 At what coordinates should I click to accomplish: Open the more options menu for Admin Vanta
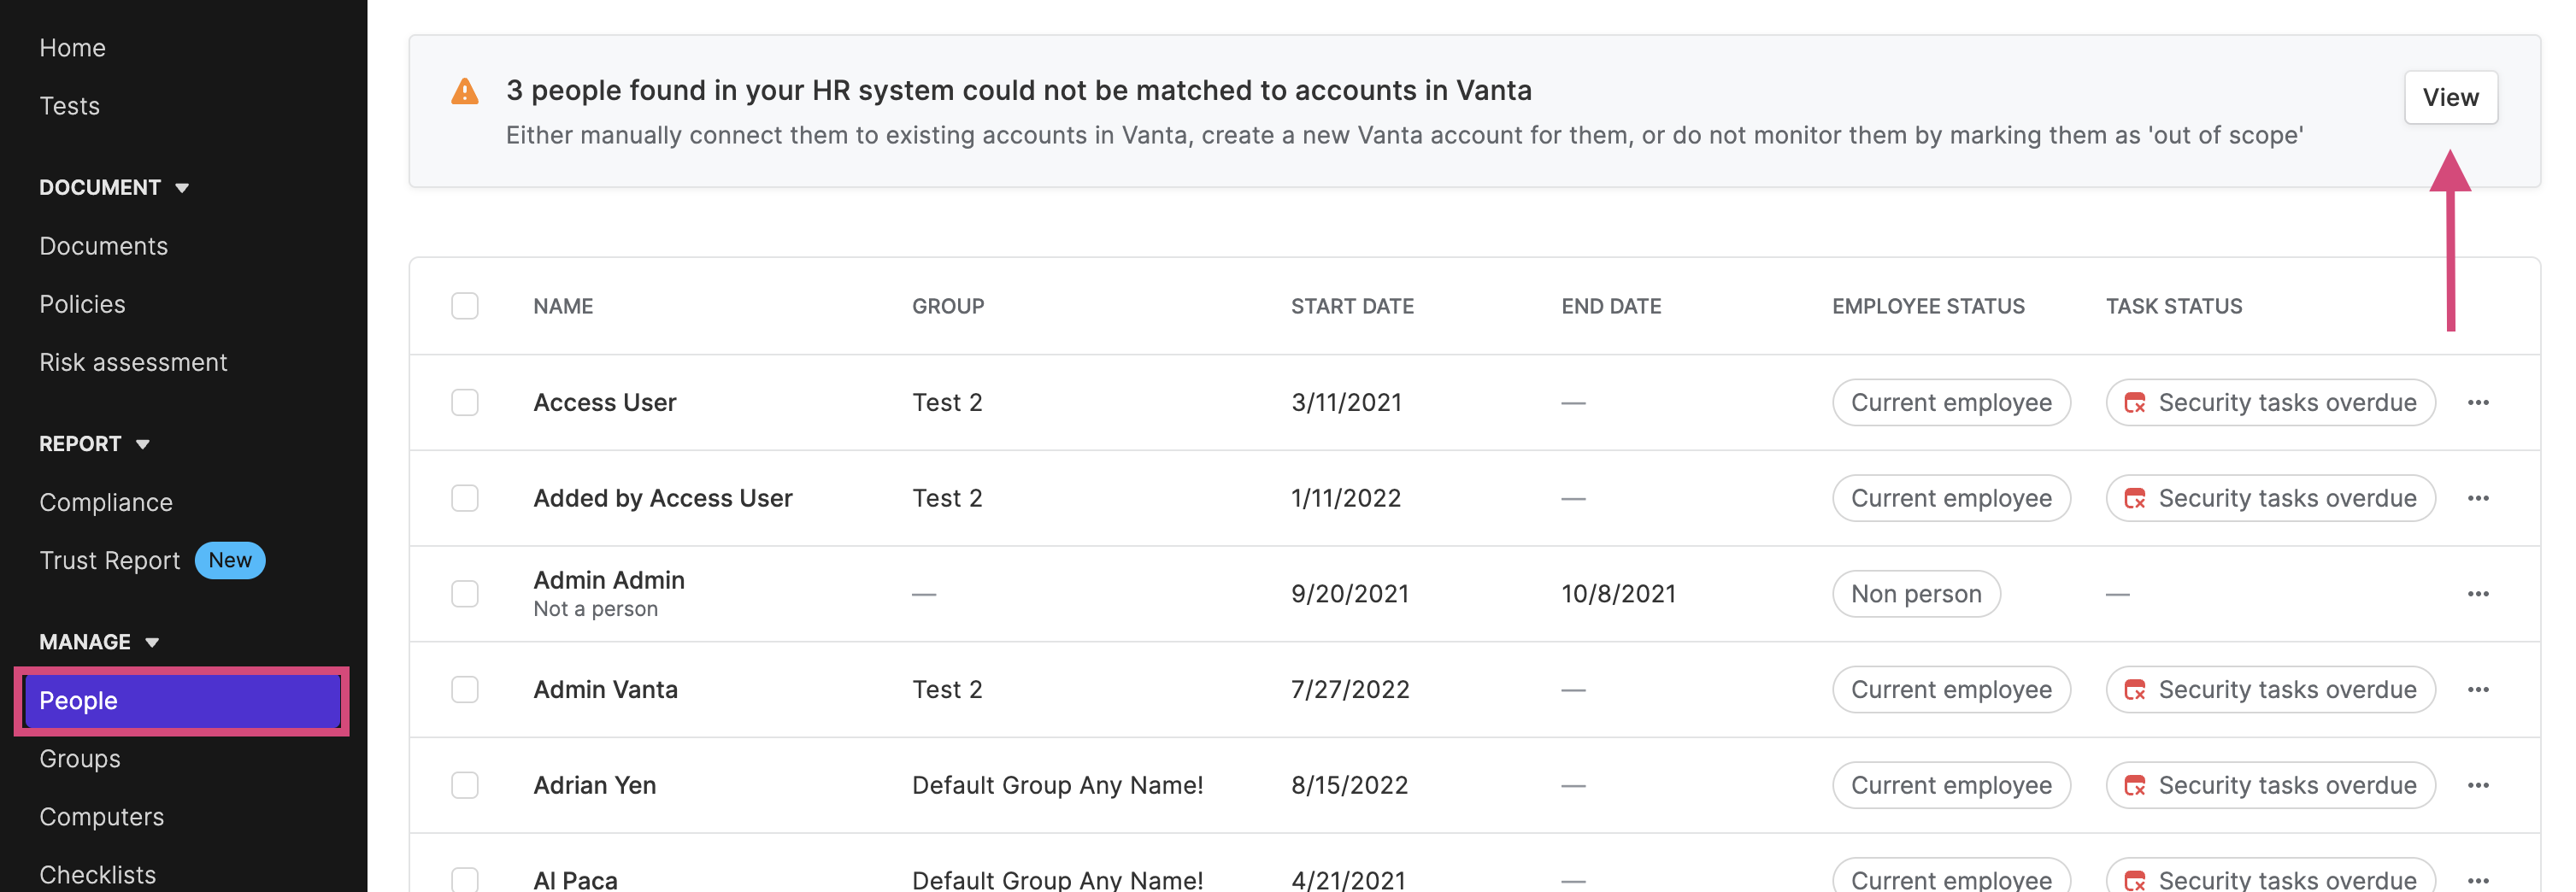click(2477, 690)
